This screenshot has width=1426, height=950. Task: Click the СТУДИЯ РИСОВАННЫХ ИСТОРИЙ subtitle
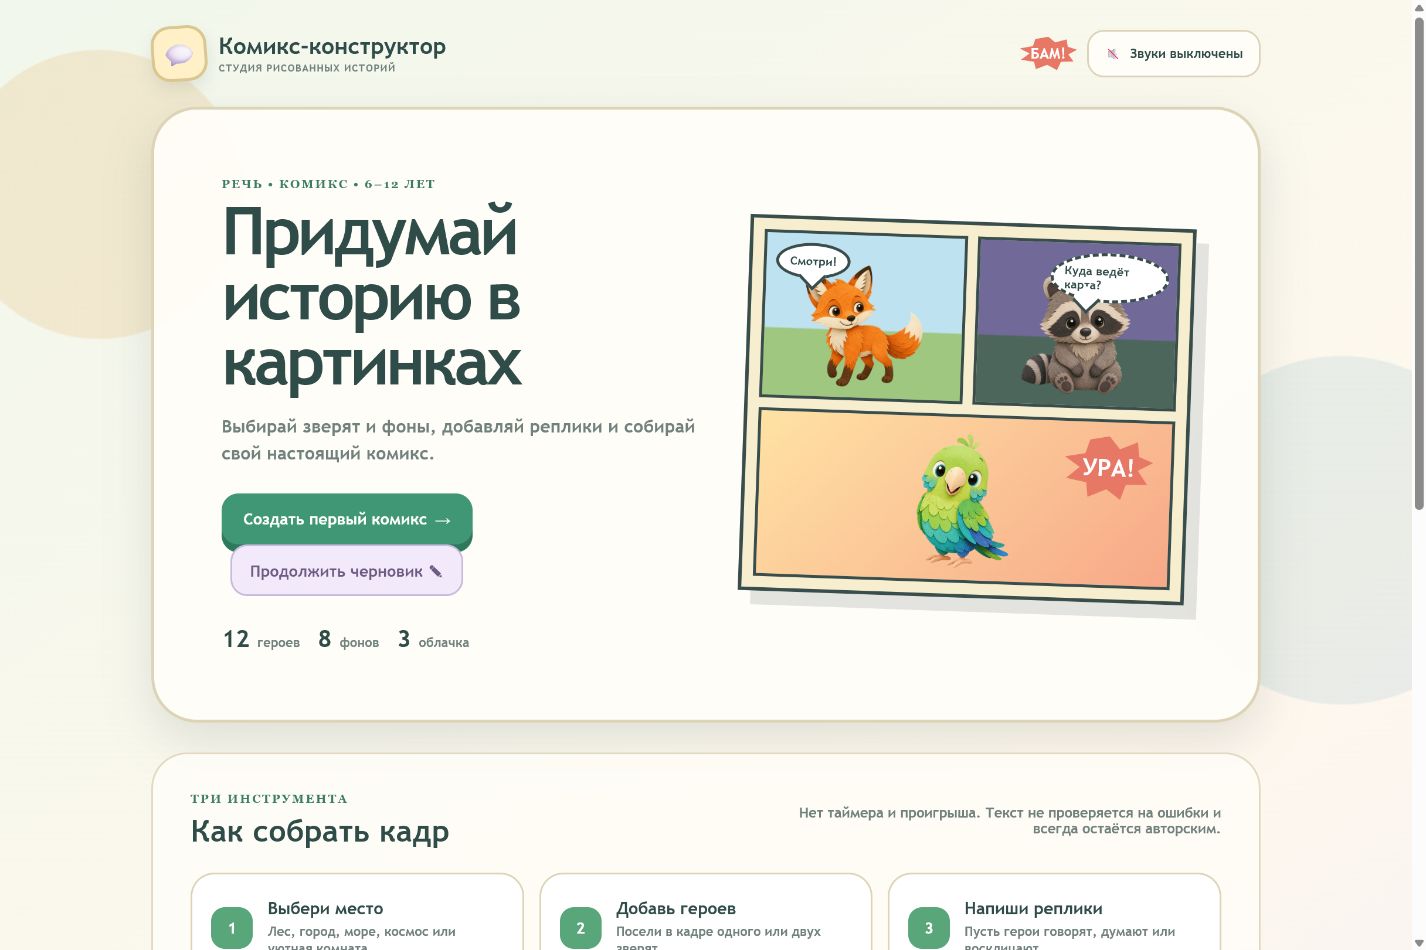click(307, 68)
